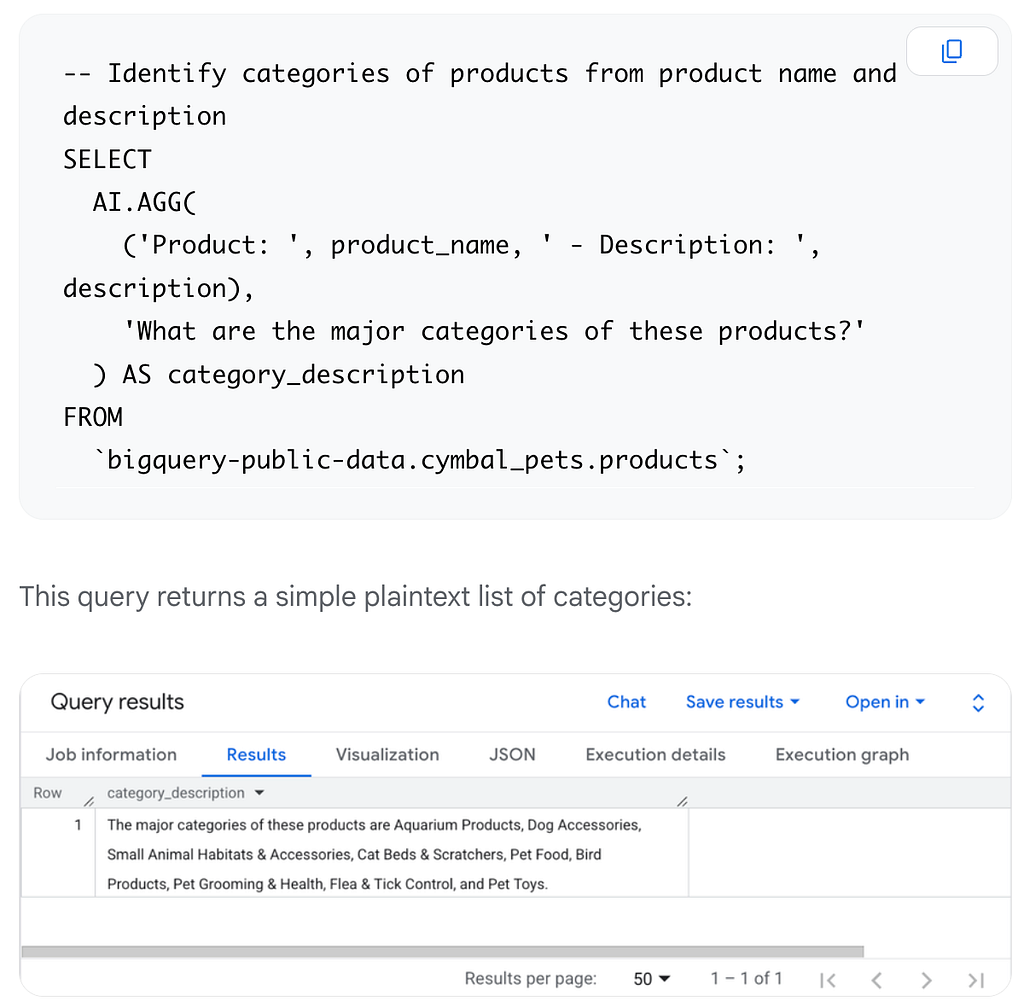Toggle query results panel expand/collapse arrows
Viewport: 1024px width, 1007px height.
[x=978, y=703]
